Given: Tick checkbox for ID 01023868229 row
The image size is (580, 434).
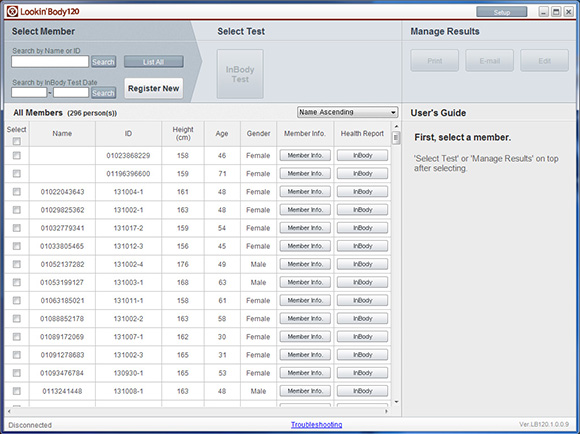Looking at the screenshot, I should point(16,155).
